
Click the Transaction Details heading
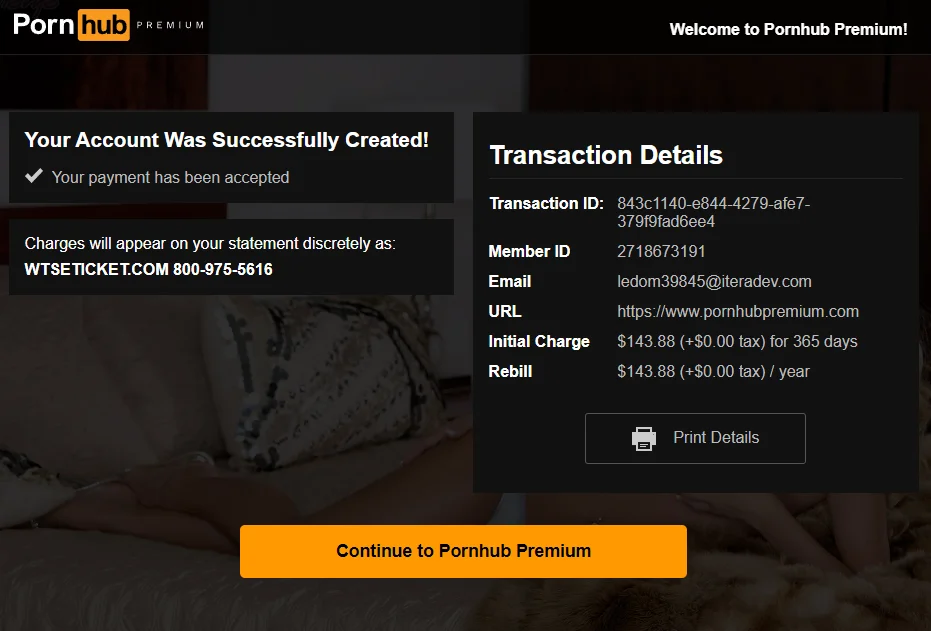[606, 155]
